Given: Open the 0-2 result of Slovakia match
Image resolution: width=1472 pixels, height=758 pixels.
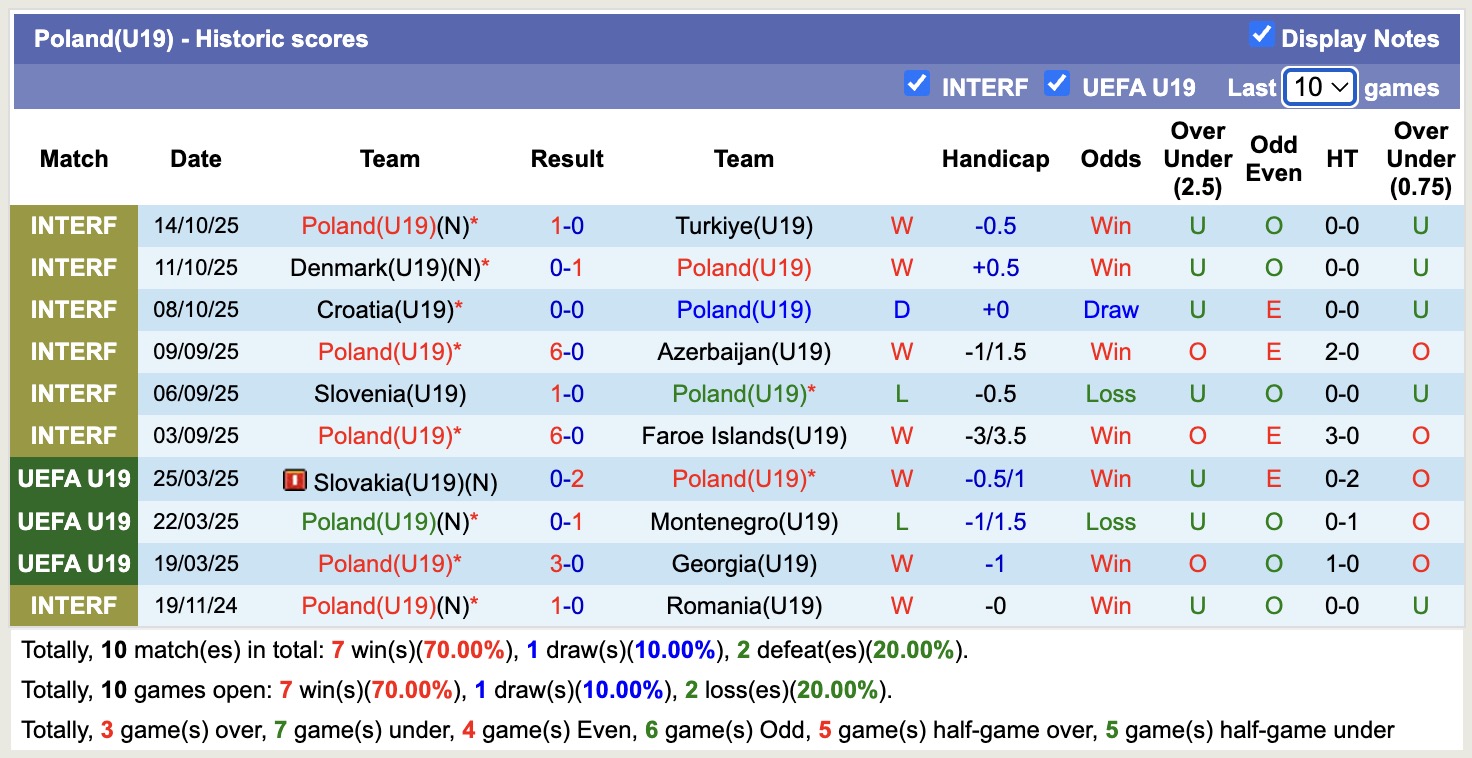Looking at the screenshot, I should click(x=567, y=479).
